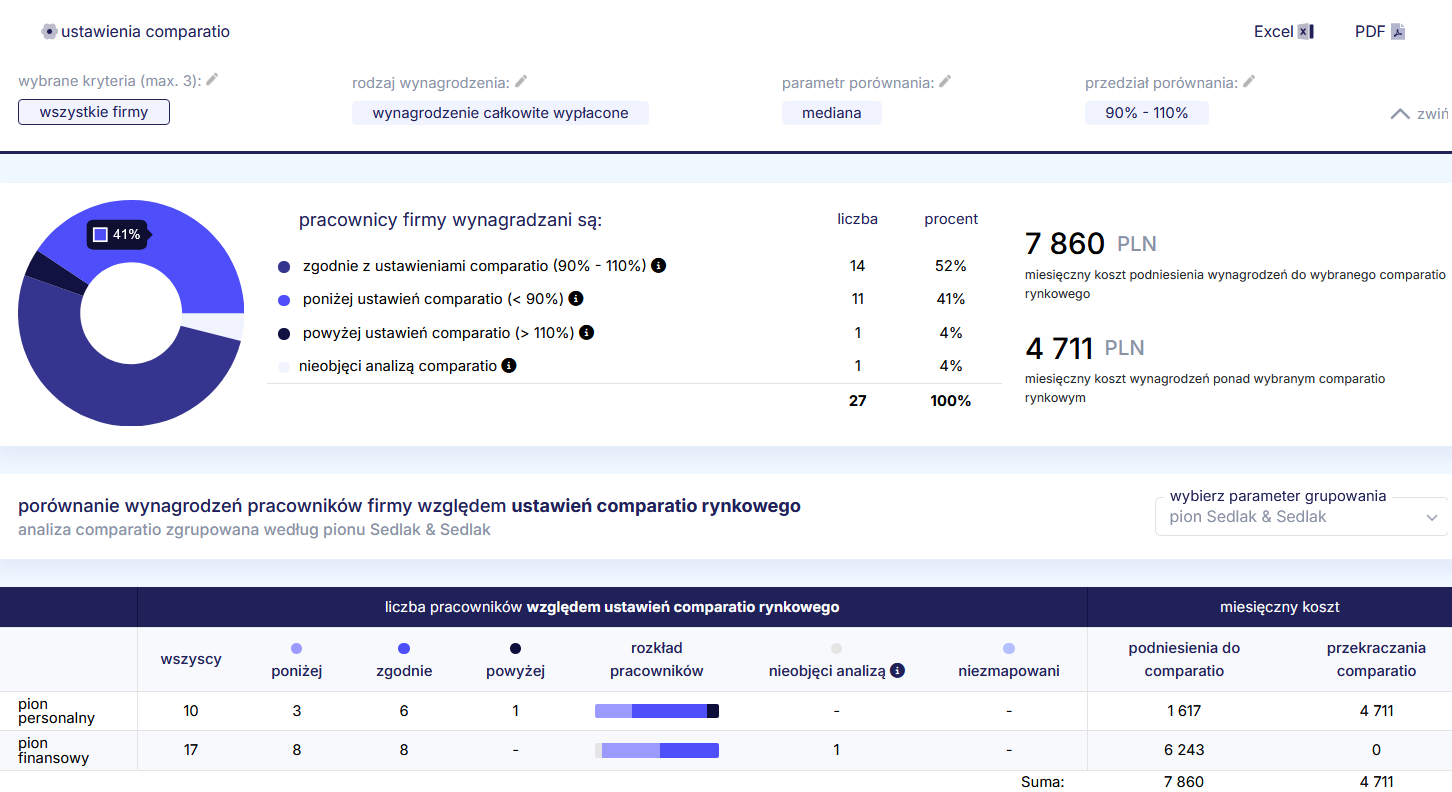Image resolution: width=1452 pixels, height=792 pixels.
Task: Click the pion personalny distribution bar
Action: click(x=656, y=711)
